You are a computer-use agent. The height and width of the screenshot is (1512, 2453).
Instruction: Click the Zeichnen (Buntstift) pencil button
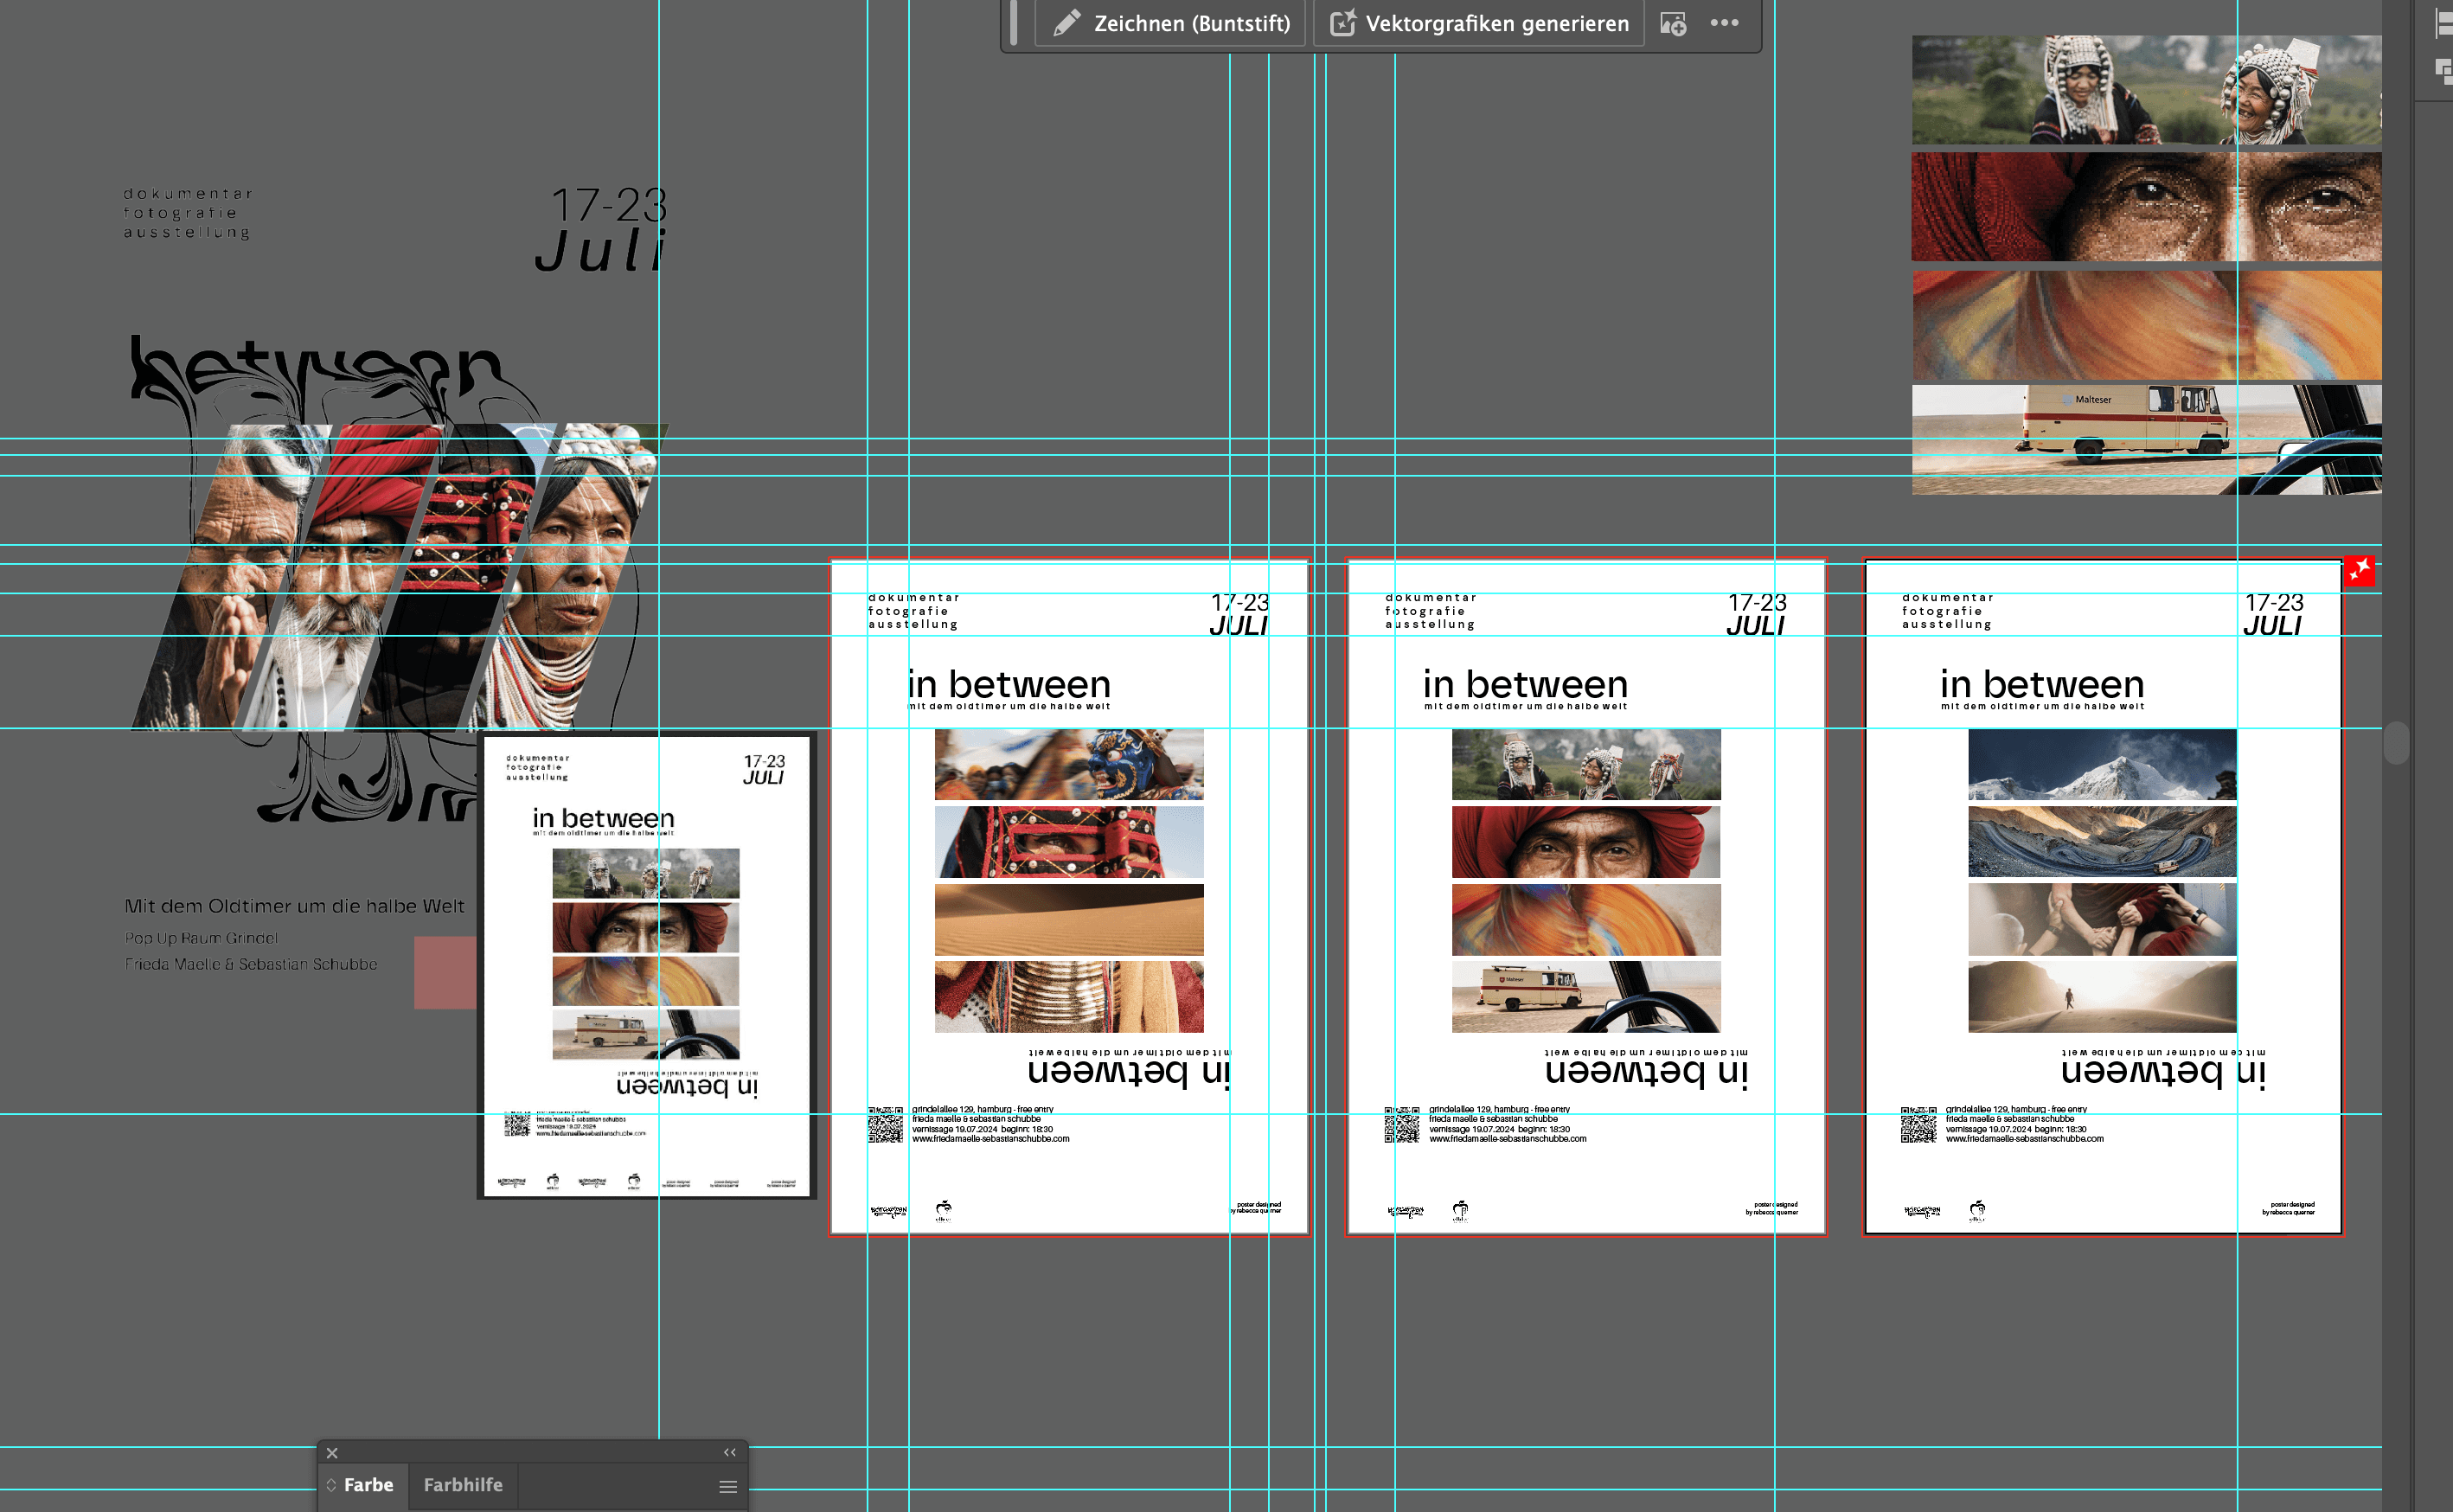click(x=1171, y=23)
